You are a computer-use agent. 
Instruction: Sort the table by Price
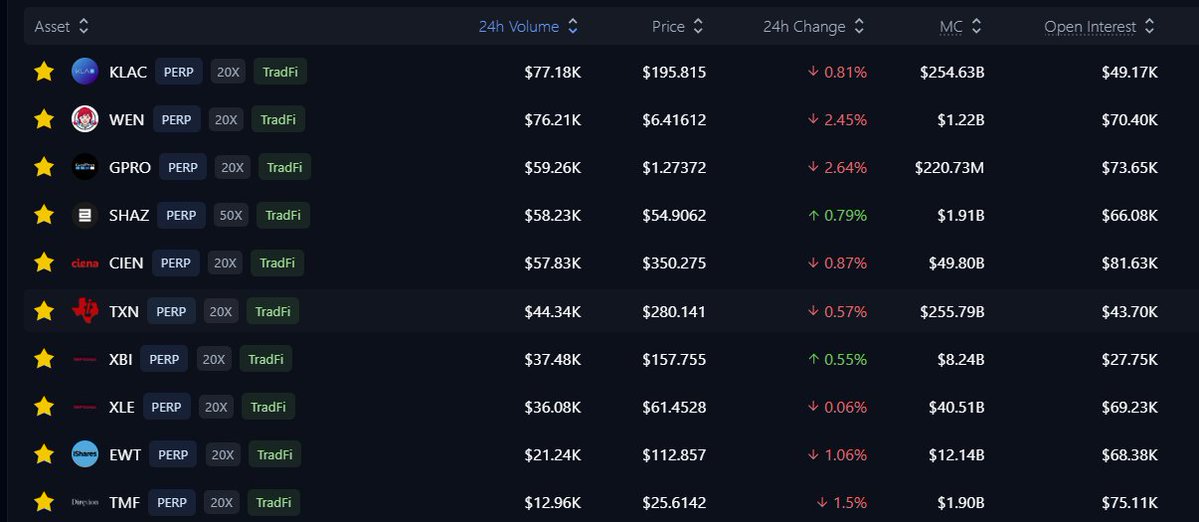click(x=677, y=27)
